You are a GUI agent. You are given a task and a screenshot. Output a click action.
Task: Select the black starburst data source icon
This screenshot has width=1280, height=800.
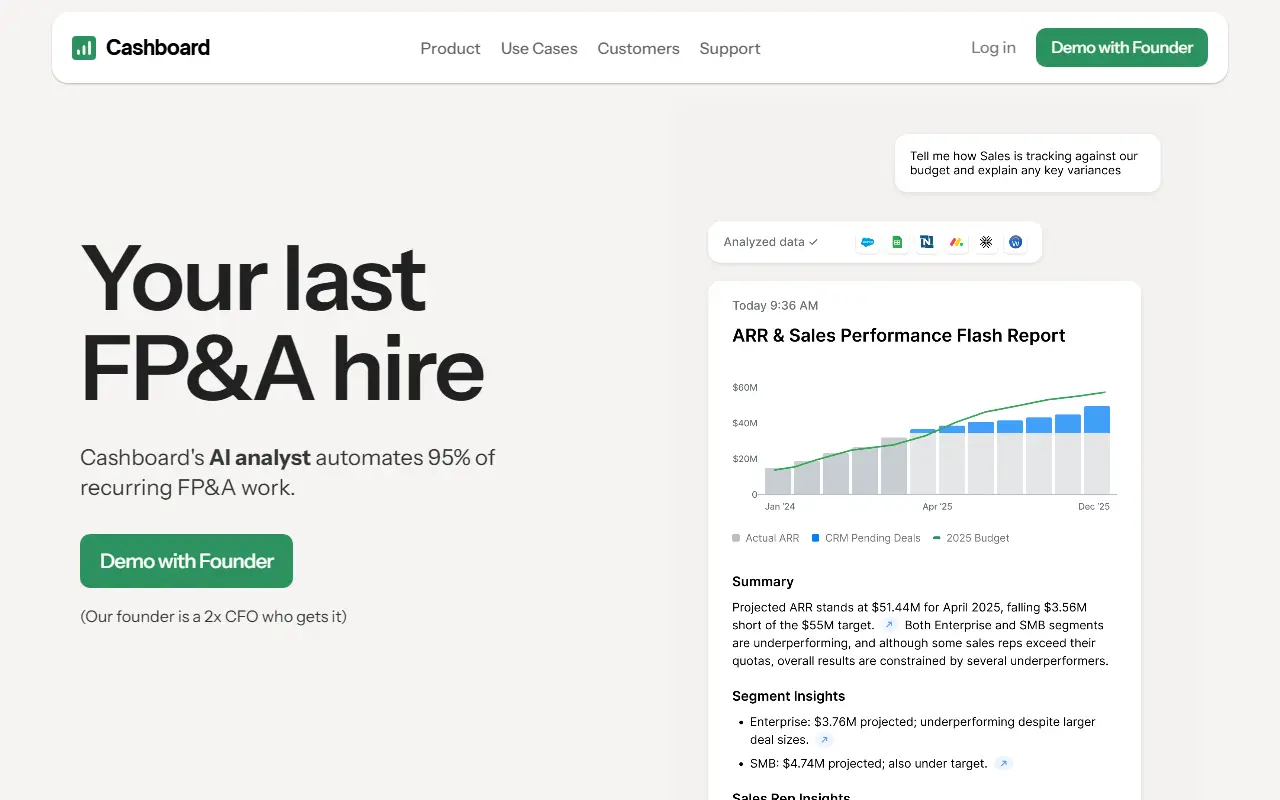(x=986, y=242)
